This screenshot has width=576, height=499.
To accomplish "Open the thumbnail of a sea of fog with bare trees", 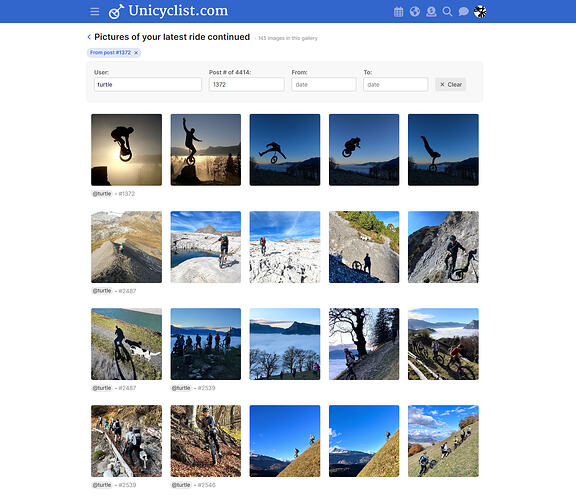I will tap(285, 344).
